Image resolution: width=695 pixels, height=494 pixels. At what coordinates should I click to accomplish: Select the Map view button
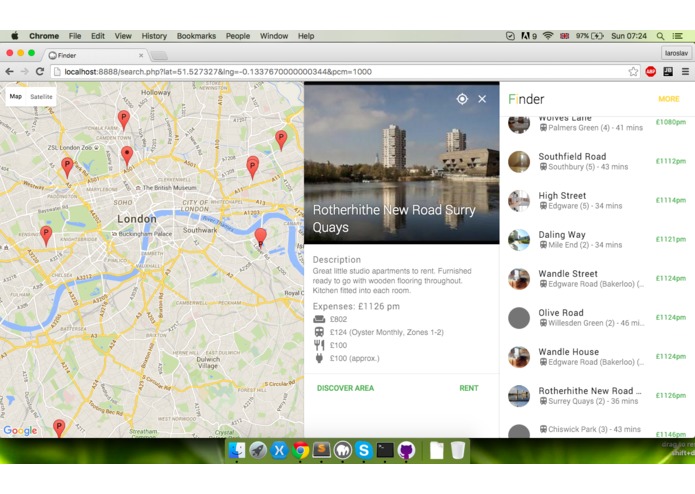(16, 97)
